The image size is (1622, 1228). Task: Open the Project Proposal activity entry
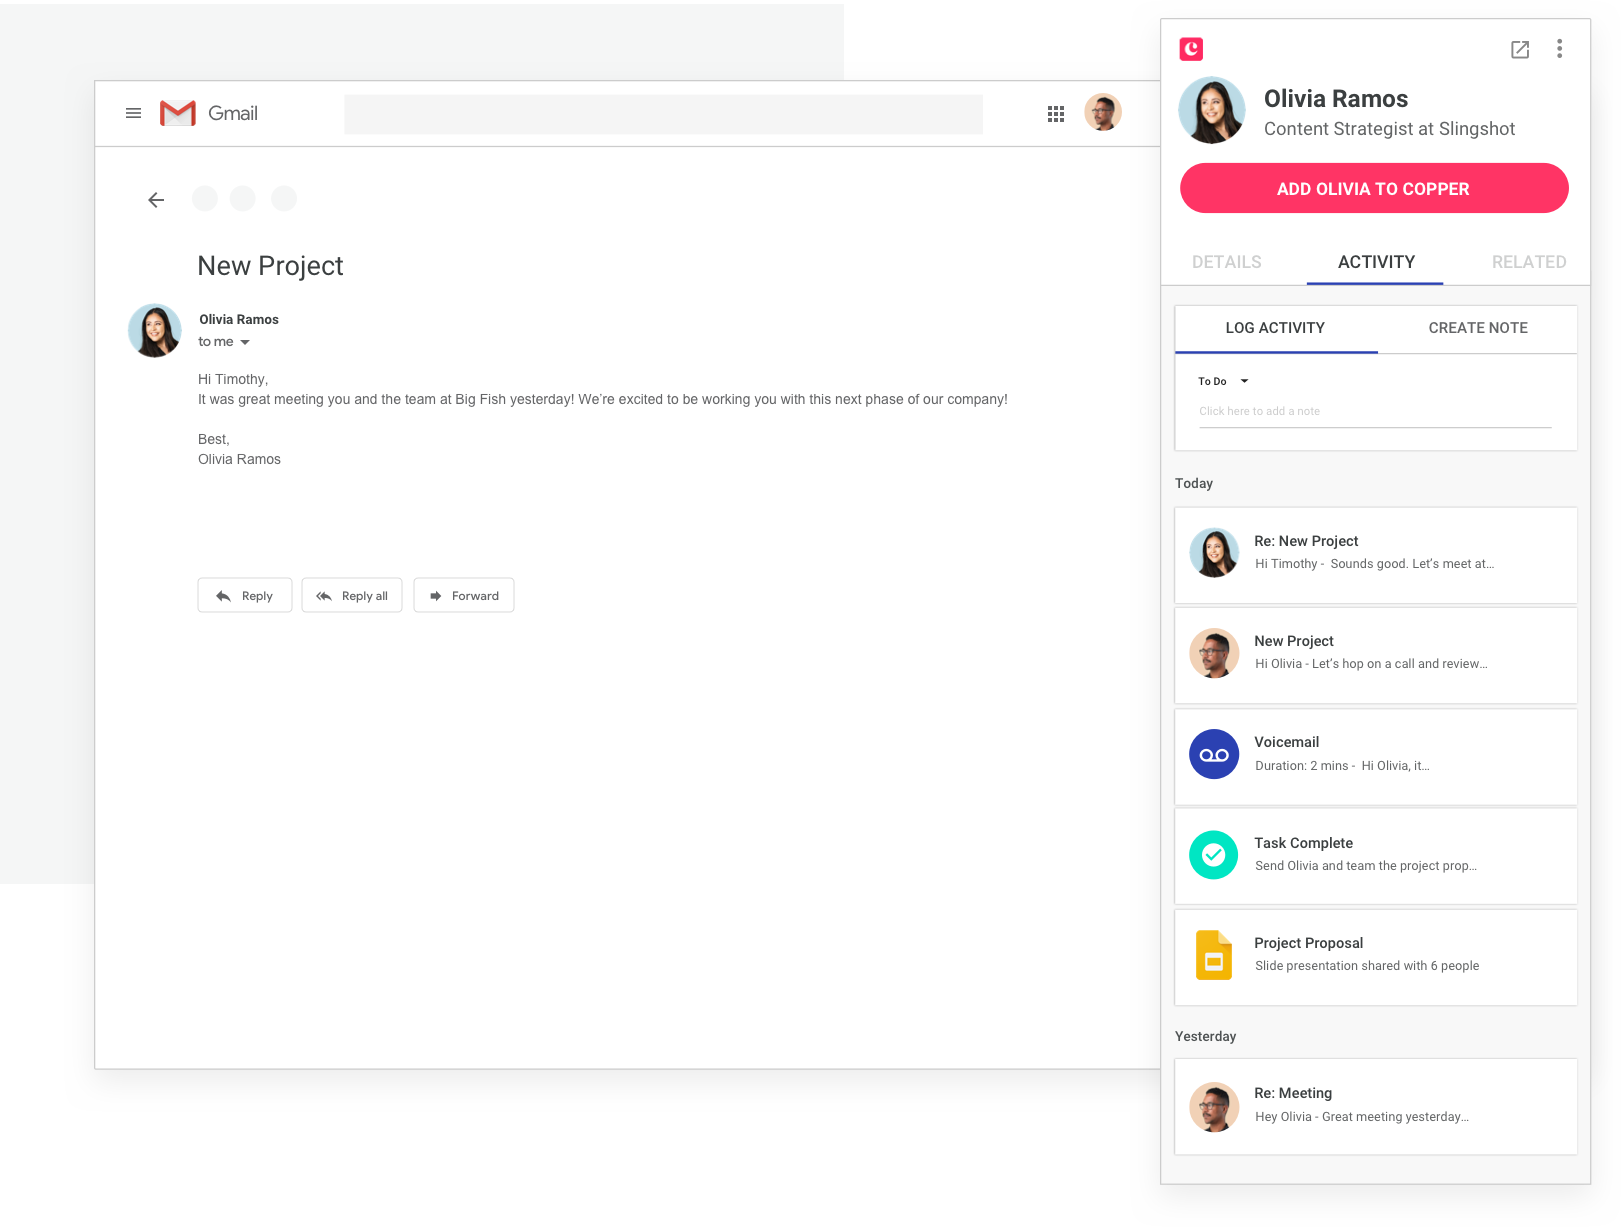(x=1376, y=957)
